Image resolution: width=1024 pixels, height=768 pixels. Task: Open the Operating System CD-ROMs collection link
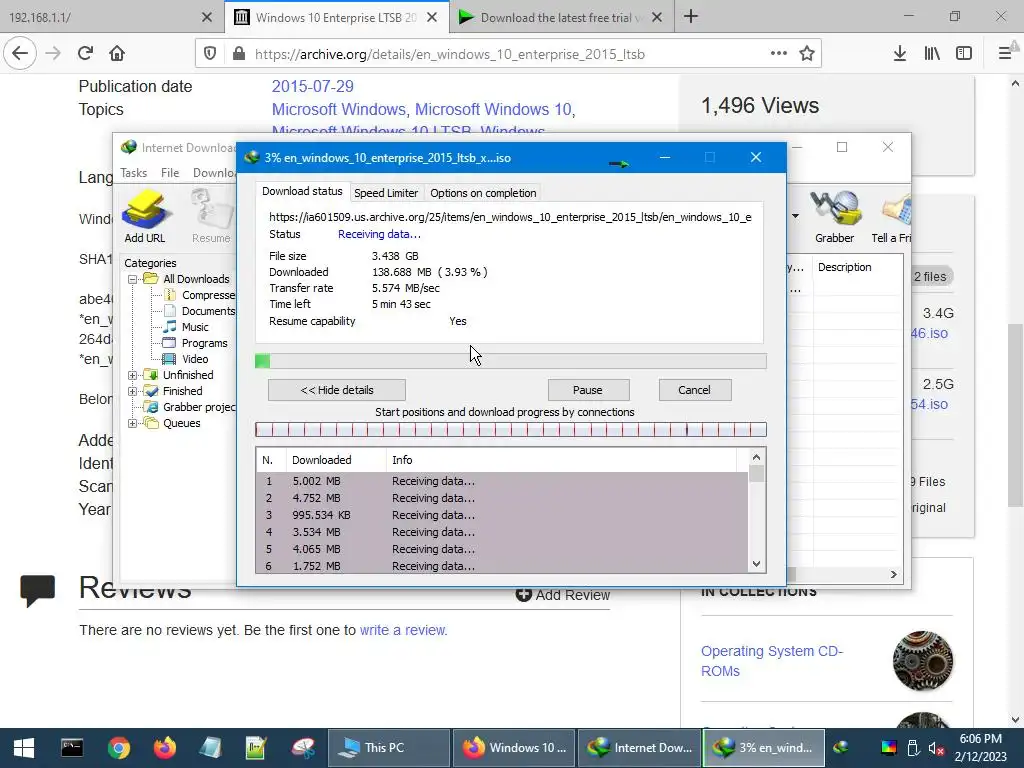click(x=772, y=661)
